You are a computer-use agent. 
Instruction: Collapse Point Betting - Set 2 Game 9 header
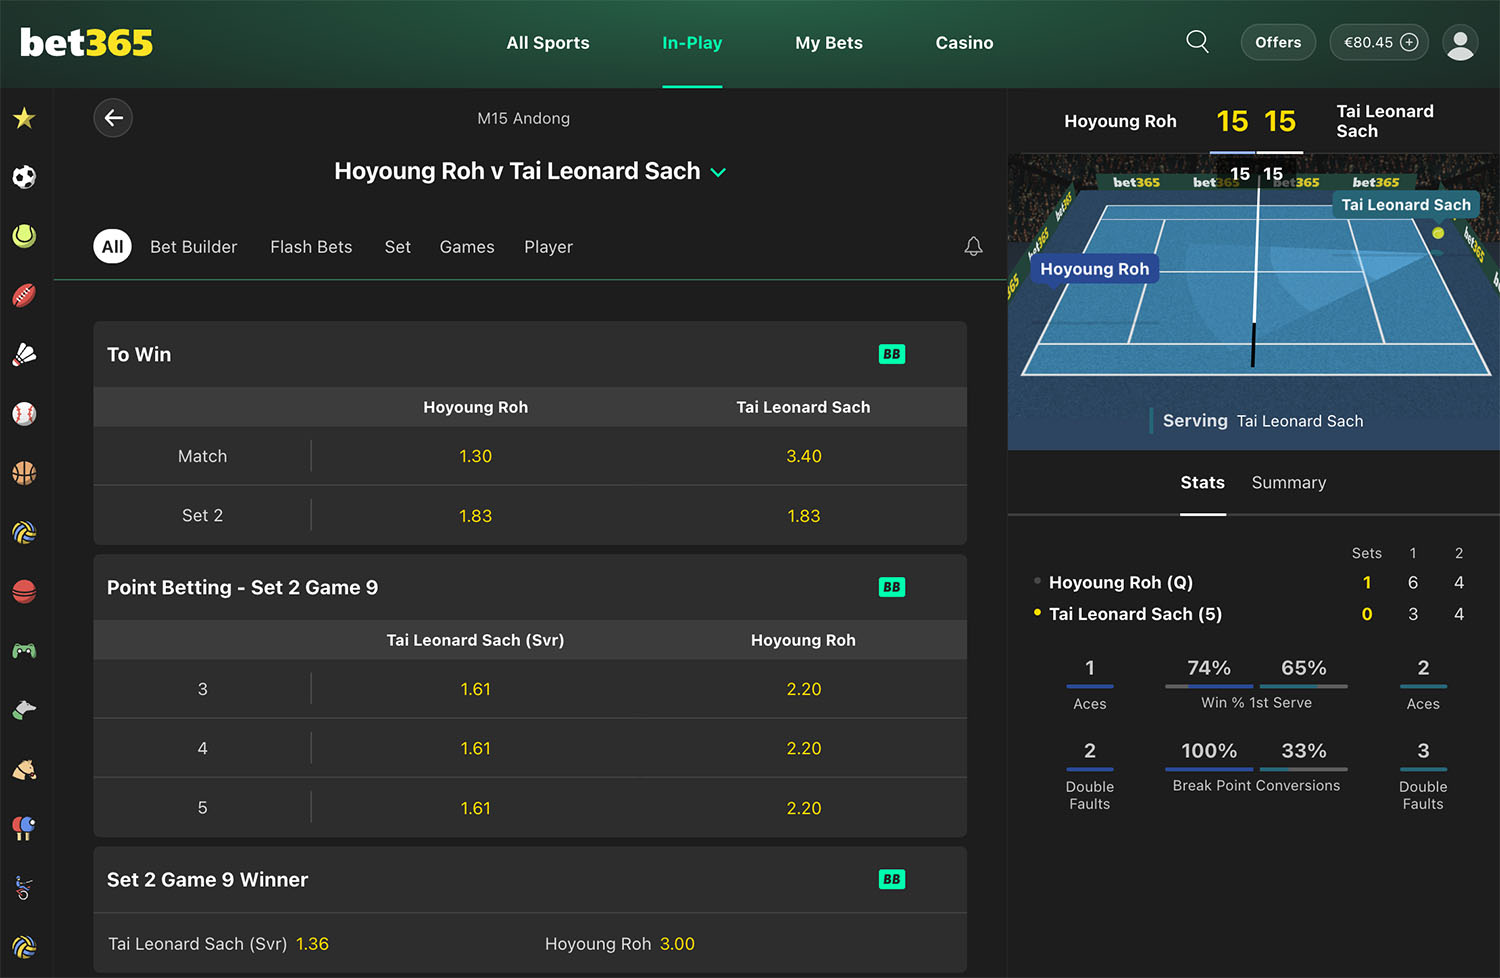coord(530,587)
